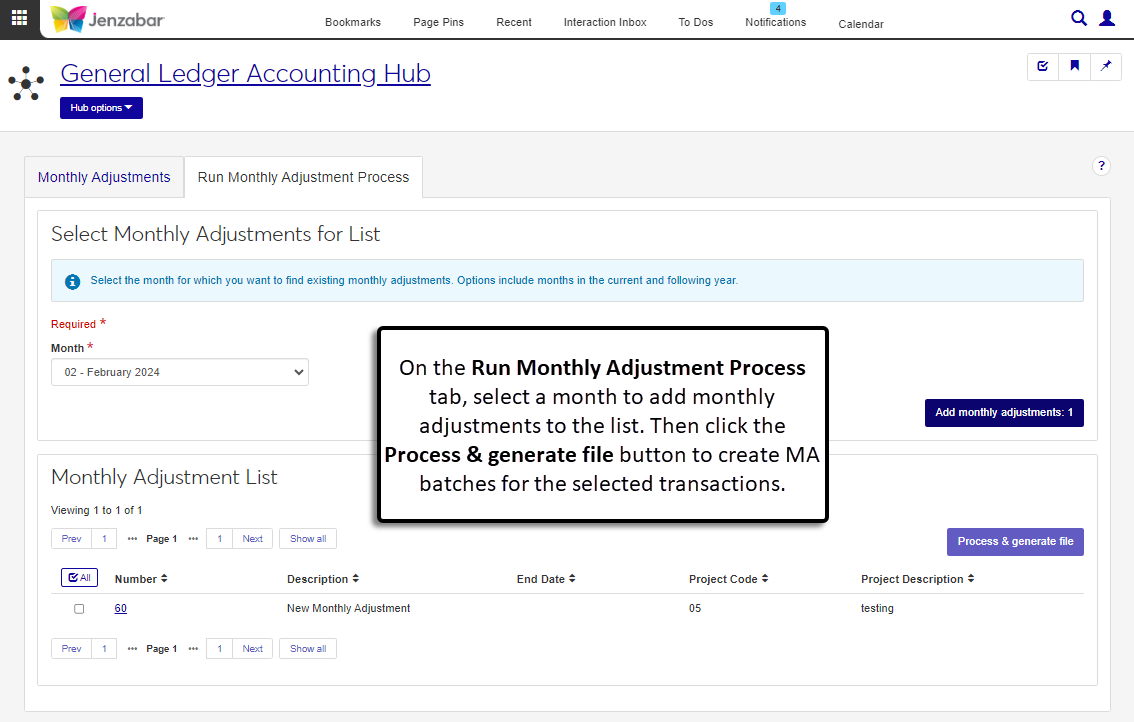The width and height of the screenshot is (1134, 722).
Task: Sort by Description column arrows
Action: 356,579
